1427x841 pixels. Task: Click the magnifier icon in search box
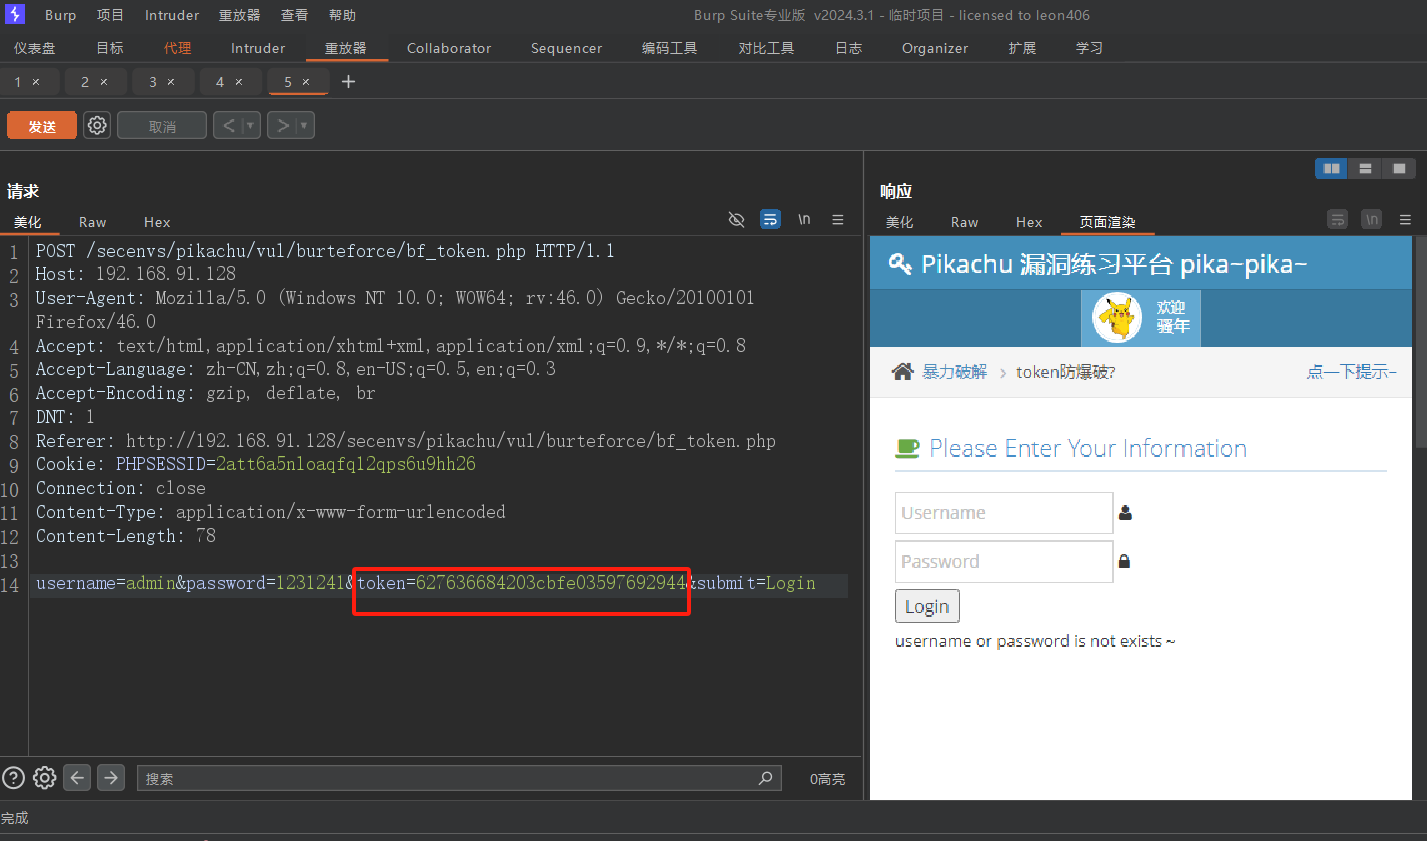766,778
